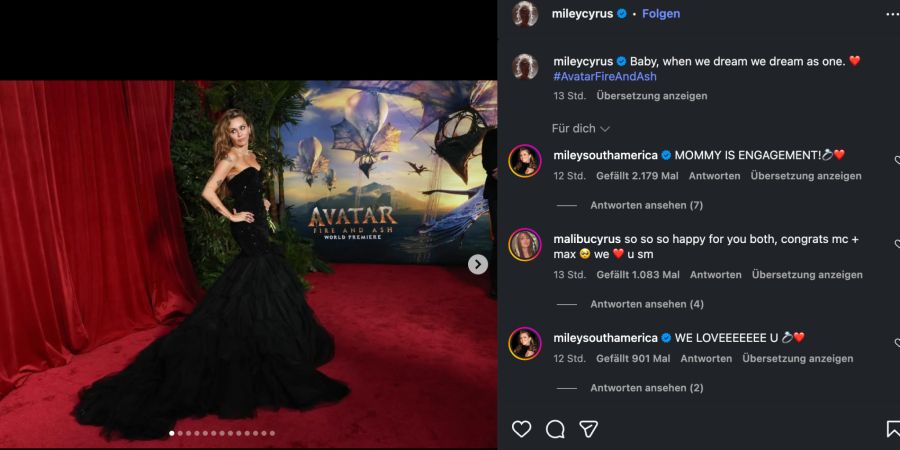Expand Antworten ansehen (2) replies

click(646, 387)
